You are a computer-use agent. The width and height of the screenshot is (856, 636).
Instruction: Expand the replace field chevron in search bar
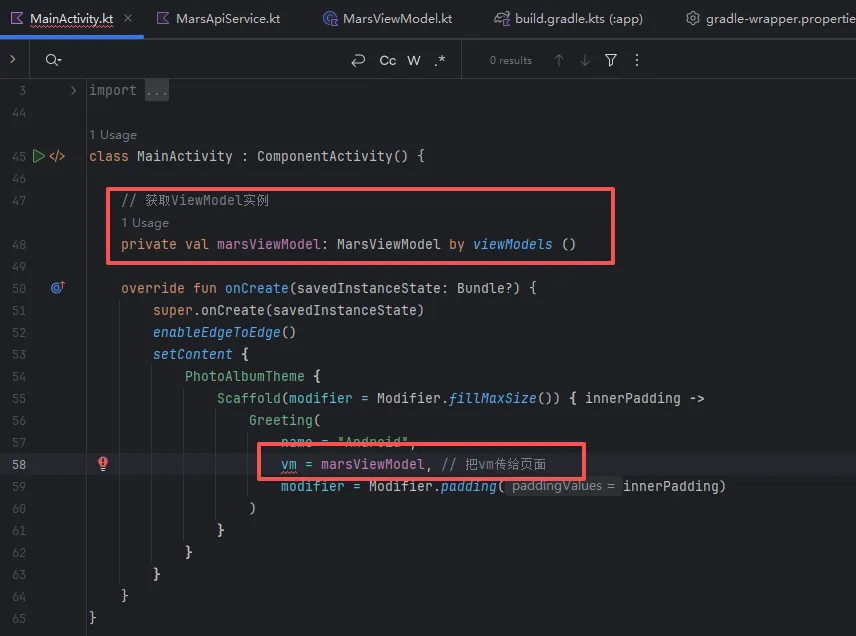(x=13, y=59)
